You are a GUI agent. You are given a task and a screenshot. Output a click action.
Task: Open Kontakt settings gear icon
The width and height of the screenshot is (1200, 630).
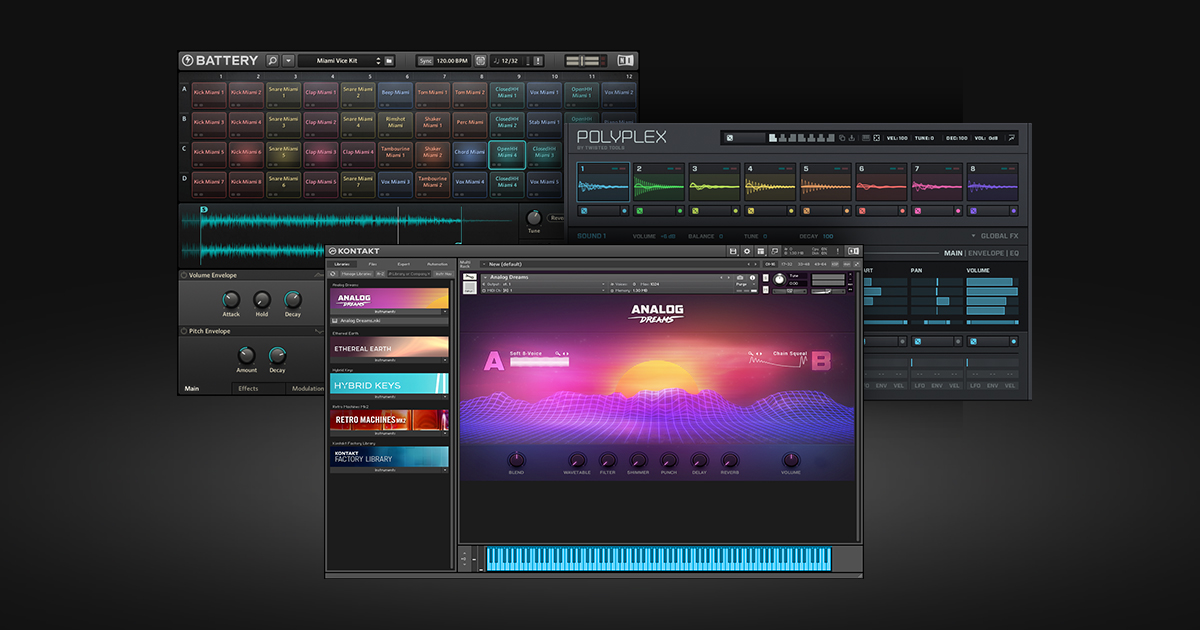pyautogui.click(x=747, y=250)
